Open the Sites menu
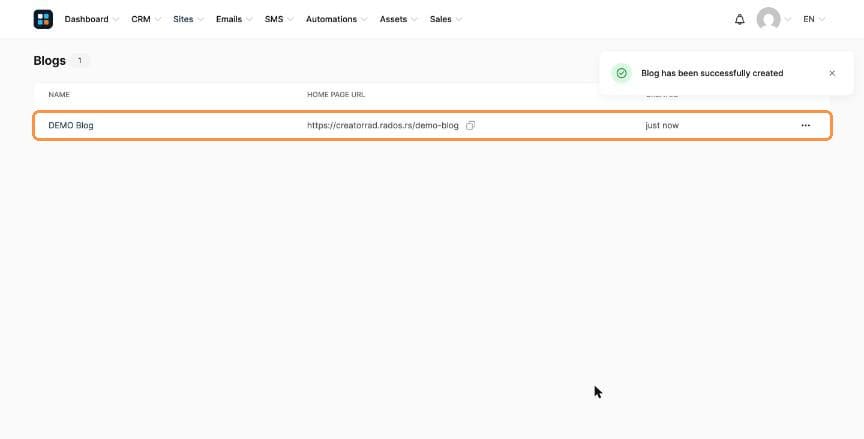 (x=183, y=19)
